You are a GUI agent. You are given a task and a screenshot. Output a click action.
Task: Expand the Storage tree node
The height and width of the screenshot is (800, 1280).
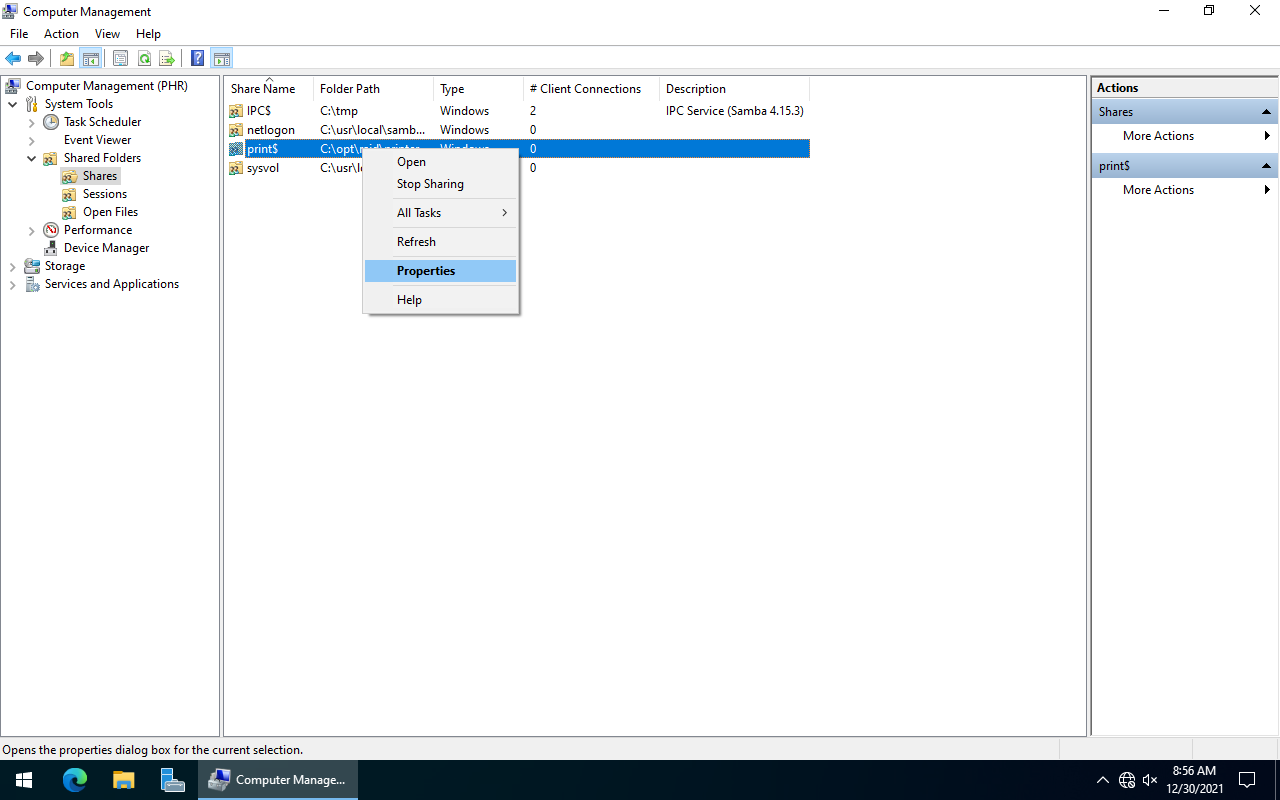tap(12, 266)
